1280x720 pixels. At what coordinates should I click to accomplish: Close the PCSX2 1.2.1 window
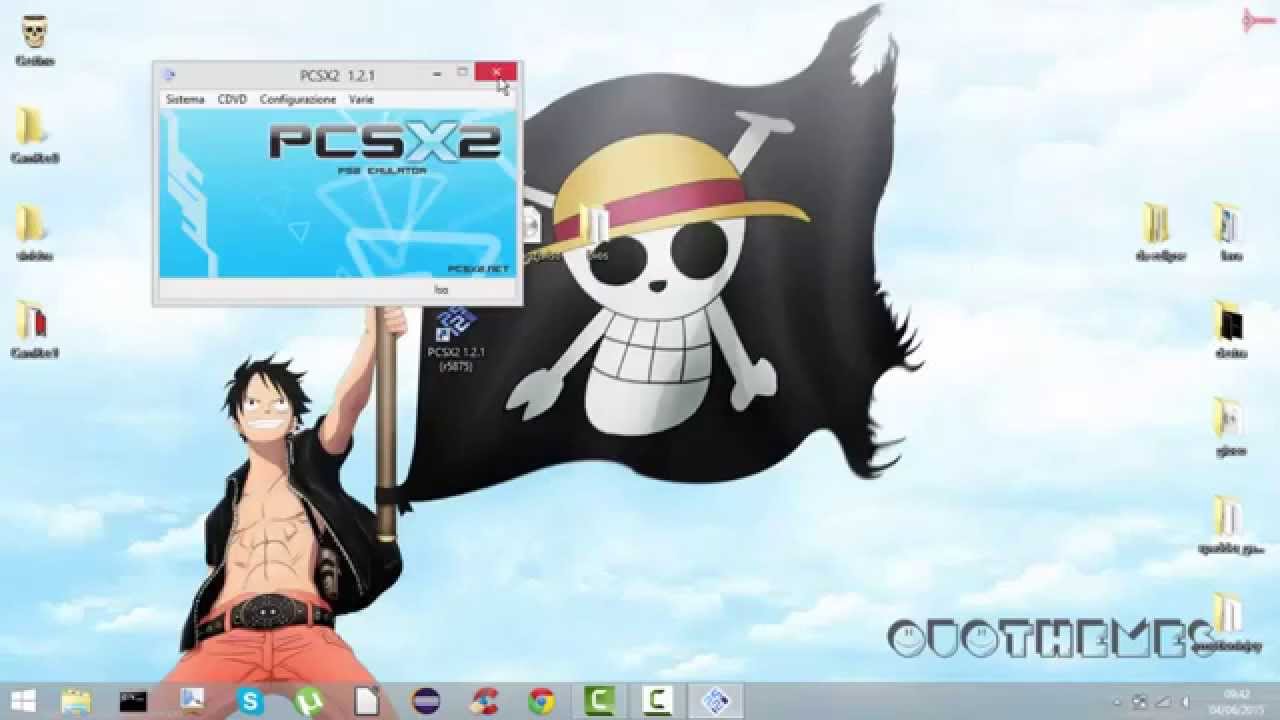(496, 72)
